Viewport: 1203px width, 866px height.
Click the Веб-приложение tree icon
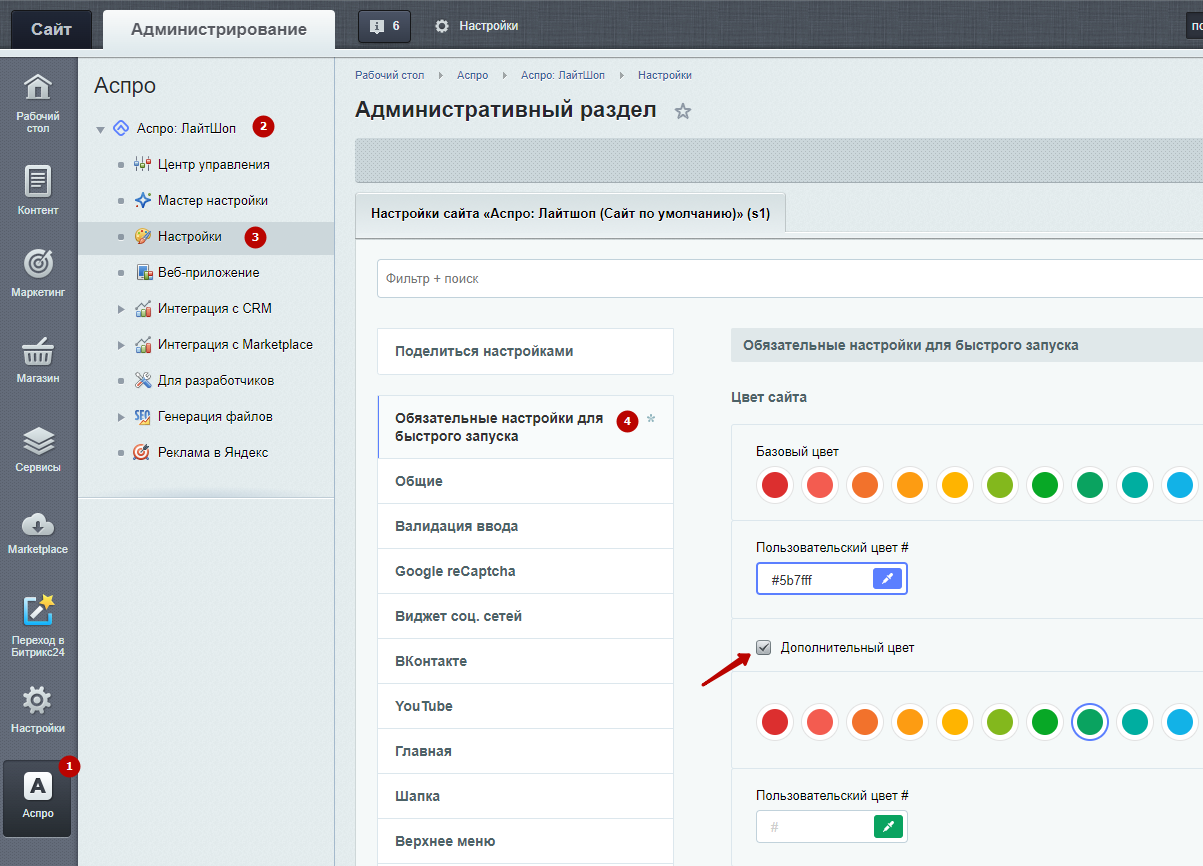point(142,272)
